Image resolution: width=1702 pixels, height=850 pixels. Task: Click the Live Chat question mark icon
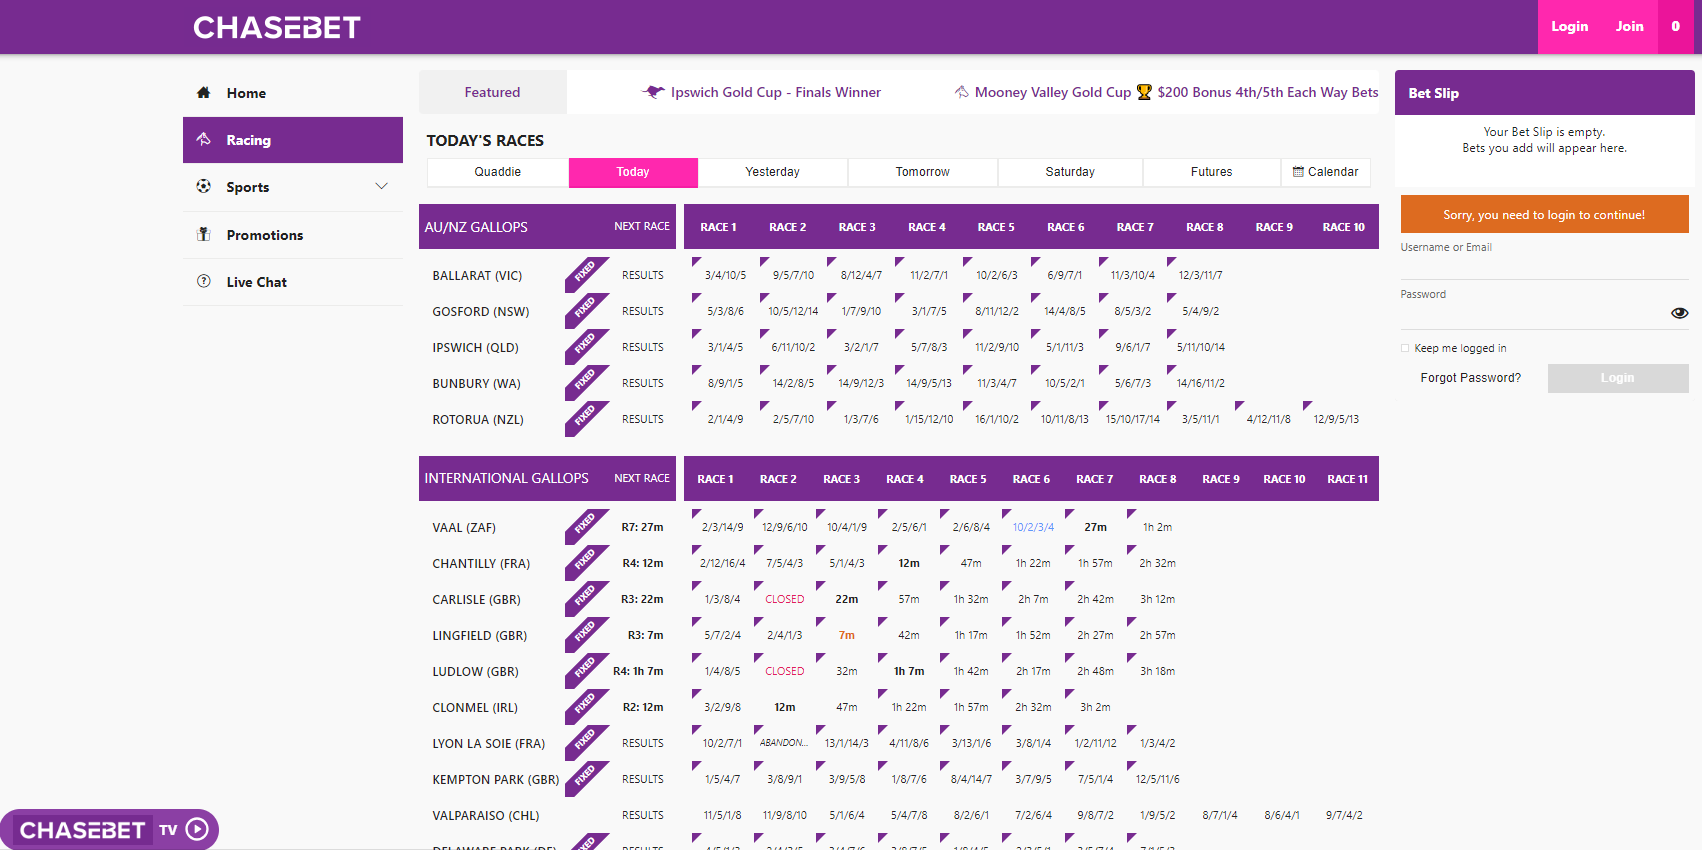[204, 281]
